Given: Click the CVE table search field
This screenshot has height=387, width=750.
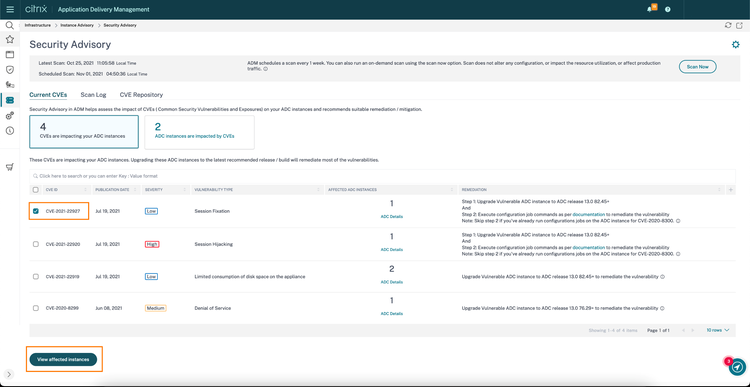Looking at the screenshot, I should pyautogui.click(x=382, y=176).
